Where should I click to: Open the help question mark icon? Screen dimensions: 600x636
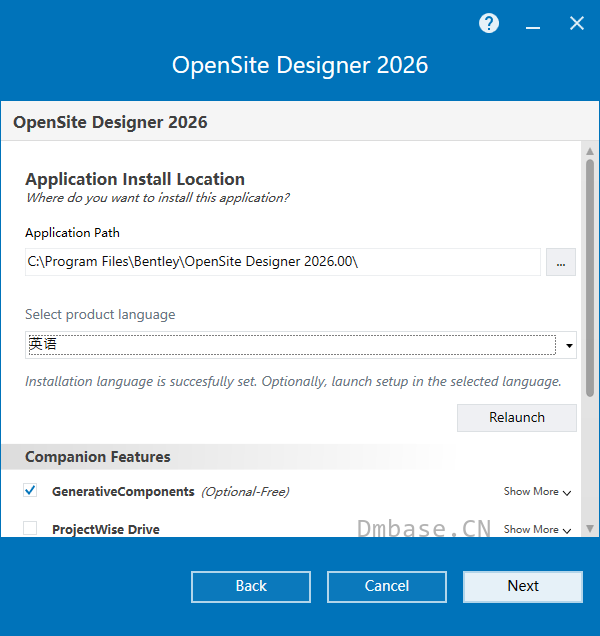[488, 23]
